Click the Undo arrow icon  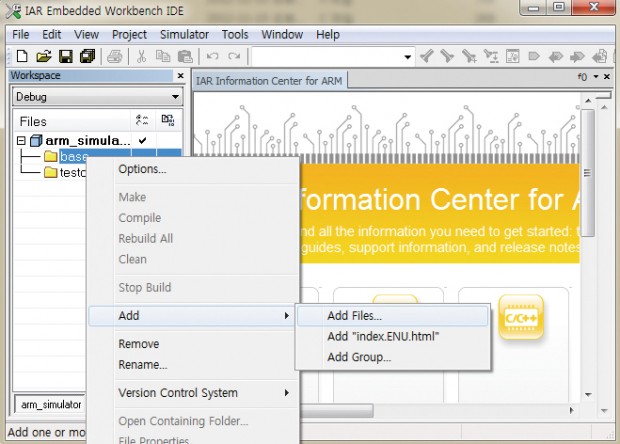pos(212,56)
